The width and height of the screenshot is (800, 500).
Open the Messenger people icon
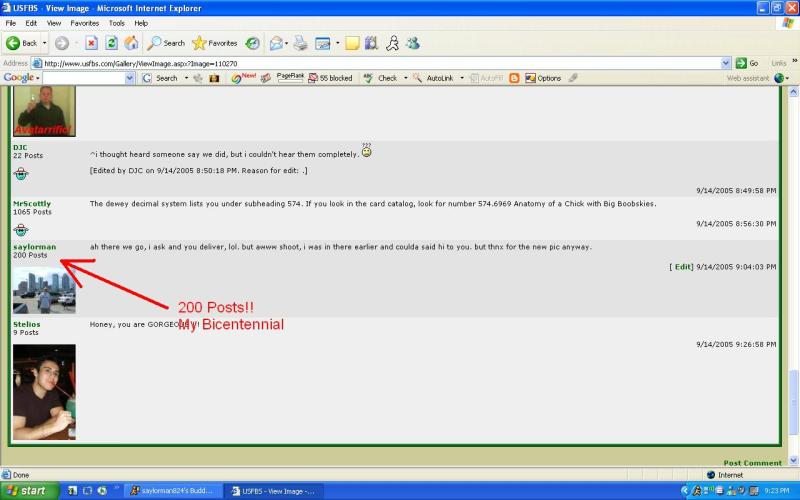[412, 43]
